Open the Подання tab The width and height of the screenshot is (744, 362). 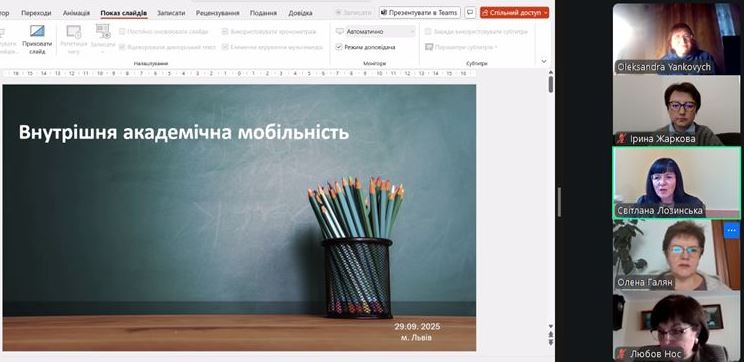click(263, 13)
